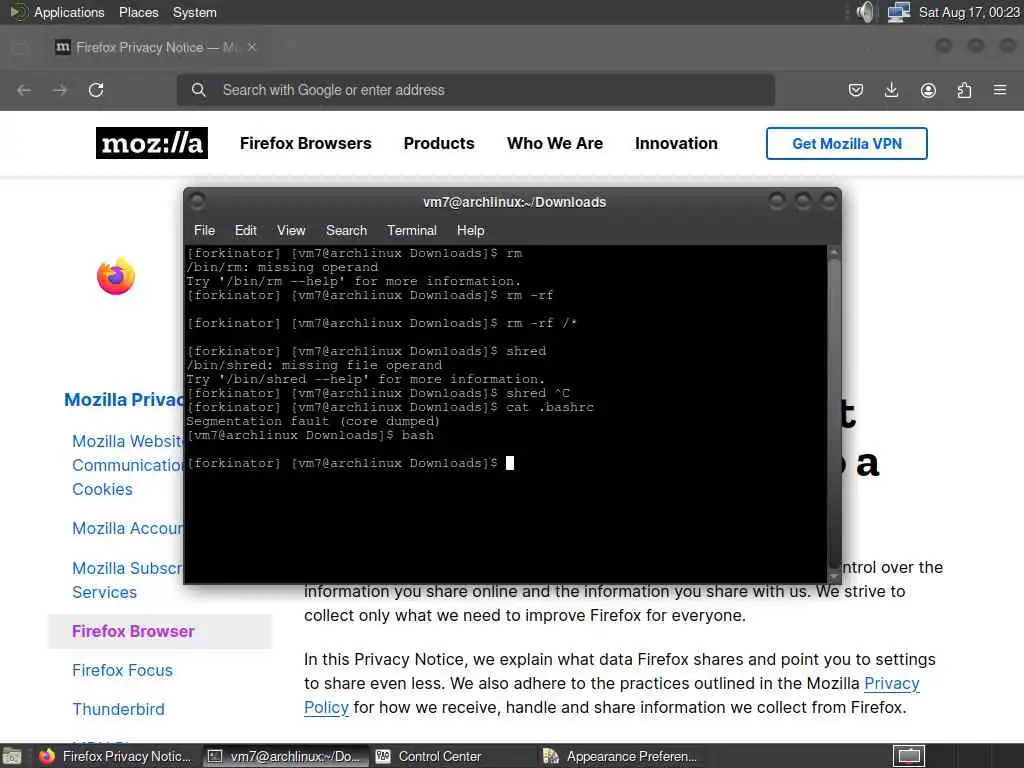This screenshot has height=768, width=1024.
Task: Click the terminal vertical scrollbar
Action: coord(834,414)
